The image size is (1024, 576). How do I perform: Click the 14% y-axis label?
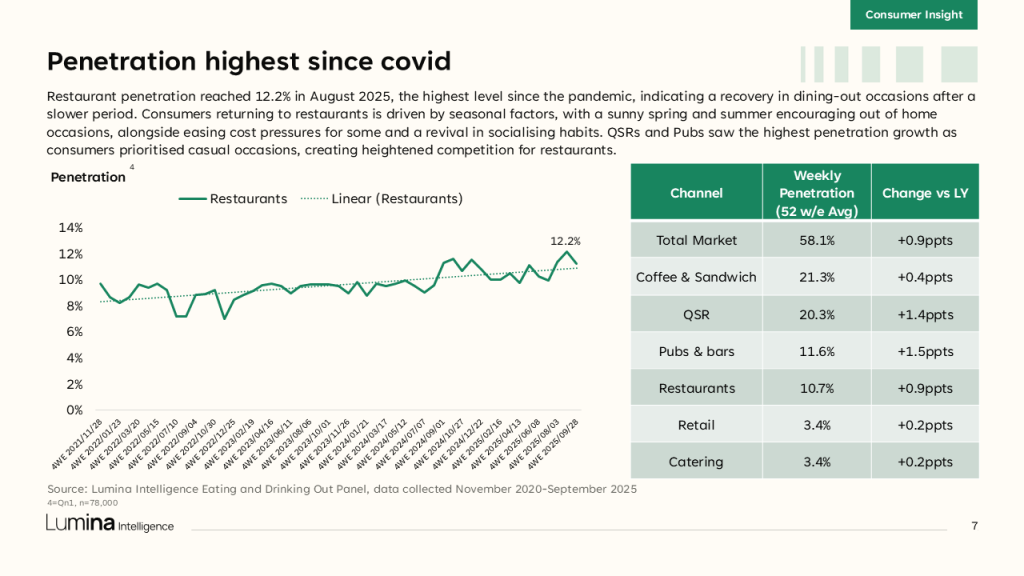point(70,227)
